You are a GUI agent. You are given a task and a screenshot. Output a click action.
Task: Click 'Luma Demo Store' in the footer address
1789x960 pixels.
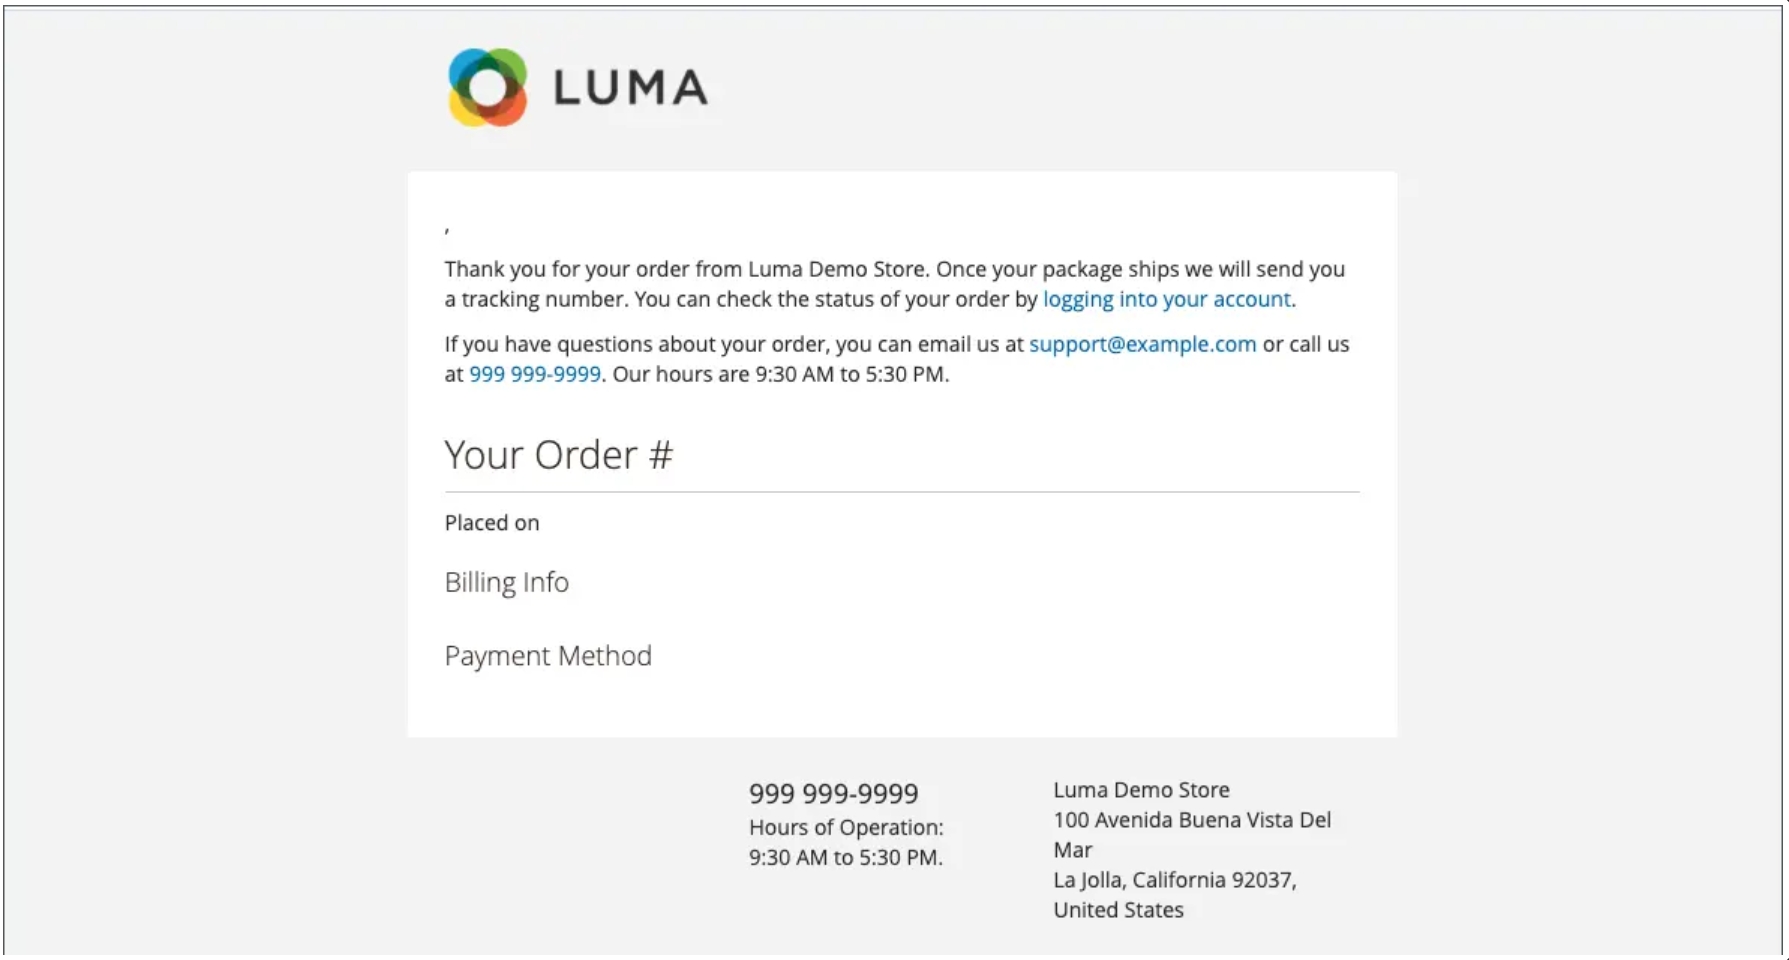pos(1141,790)
